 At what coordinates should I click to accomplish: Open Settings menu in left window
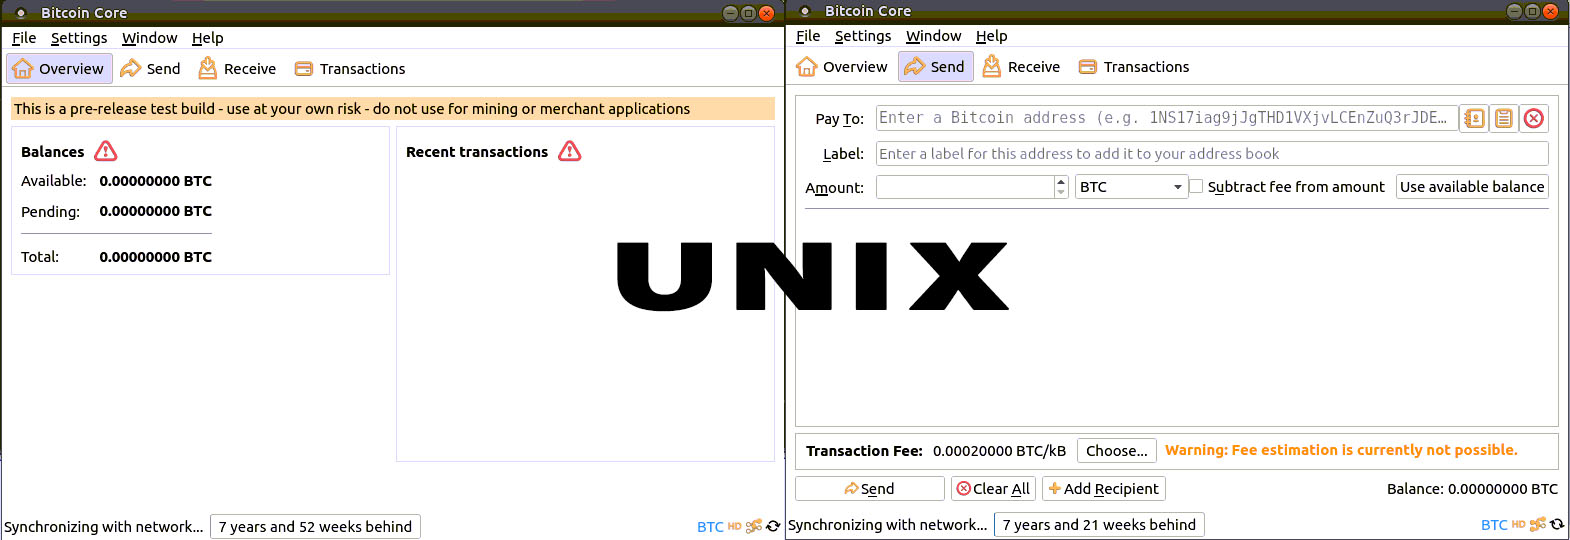(79, 38)
